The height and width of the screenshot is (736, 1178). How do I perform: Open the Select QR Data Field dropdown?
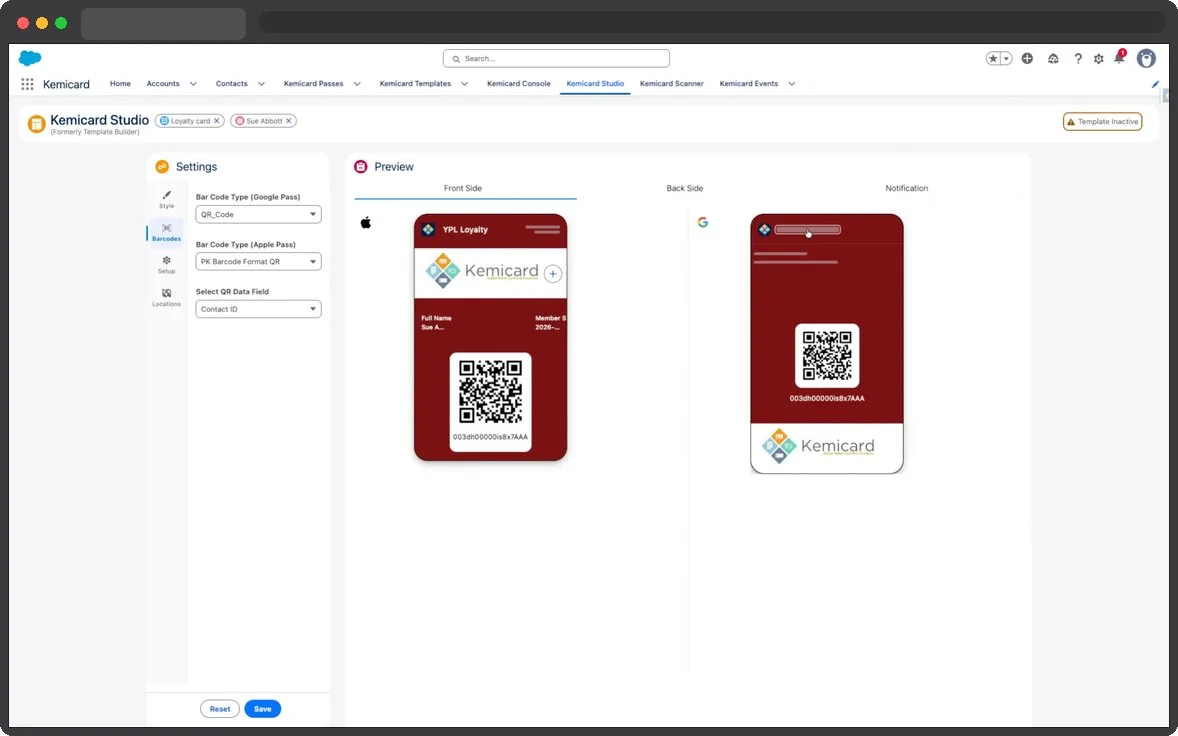tap(258, 309)
